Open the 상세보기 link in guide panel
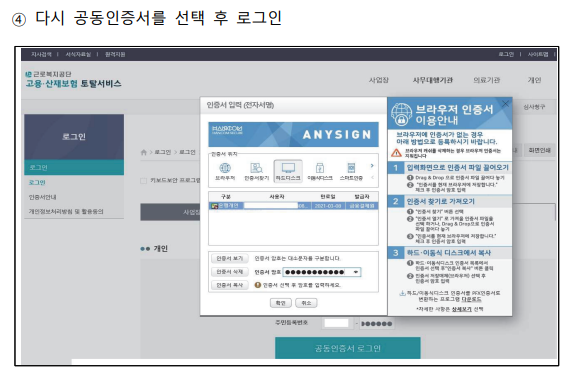The height and width of the screenshot is (378, 568). point(462,309)
